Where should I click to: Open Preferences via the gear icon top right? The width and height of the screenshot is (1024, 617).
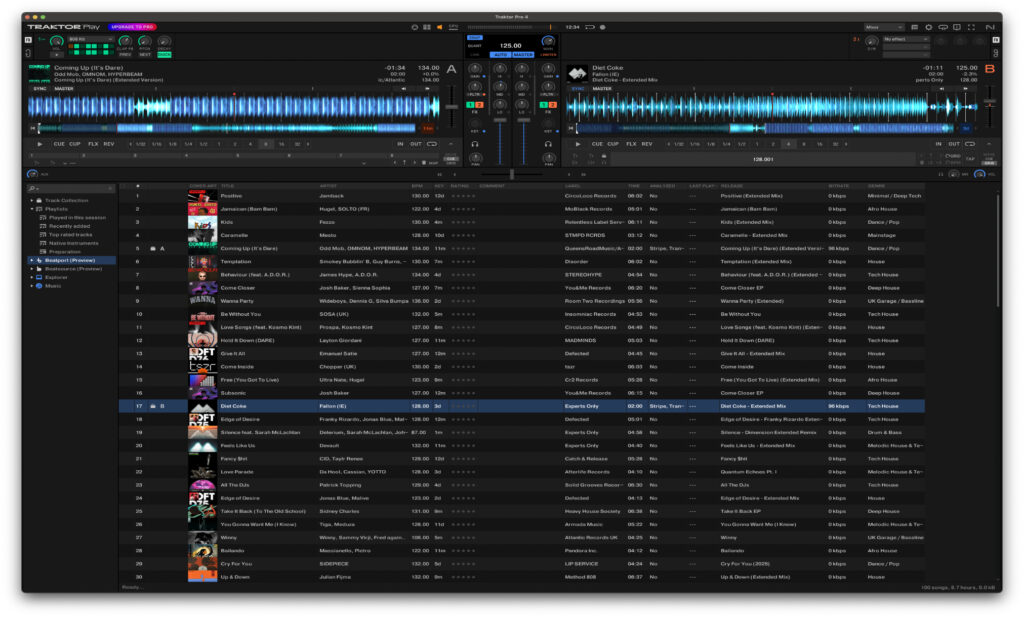pyautogui.click(x=929, y=27)
